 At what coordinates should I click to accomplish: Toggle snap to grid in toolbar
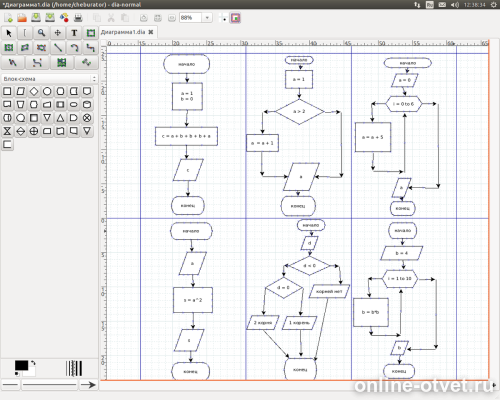coord(223,18)
